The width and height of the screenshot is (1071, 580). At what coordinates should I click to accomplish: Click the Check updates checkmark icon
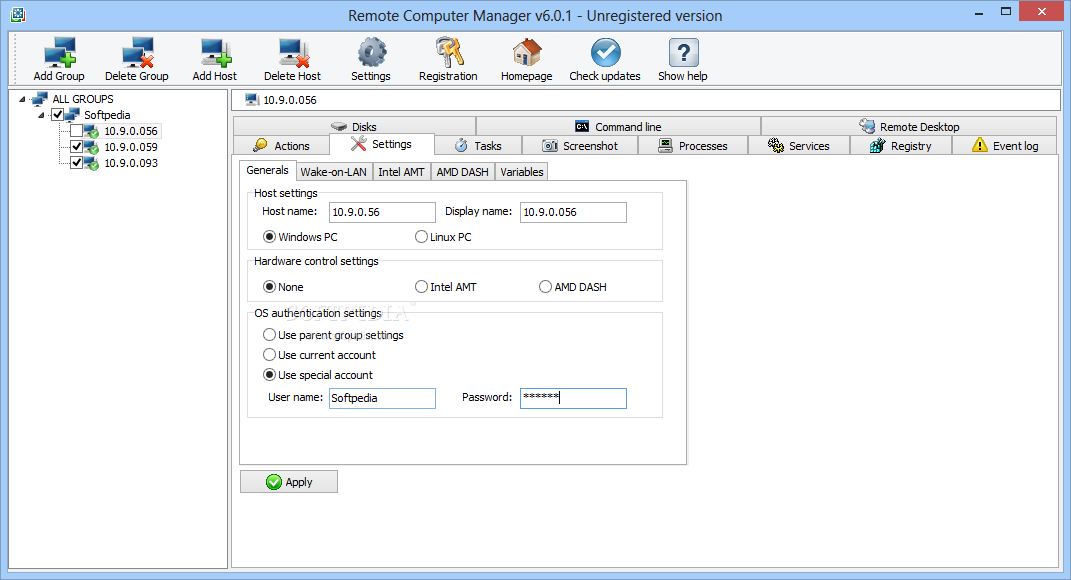(x=605, y=52)
